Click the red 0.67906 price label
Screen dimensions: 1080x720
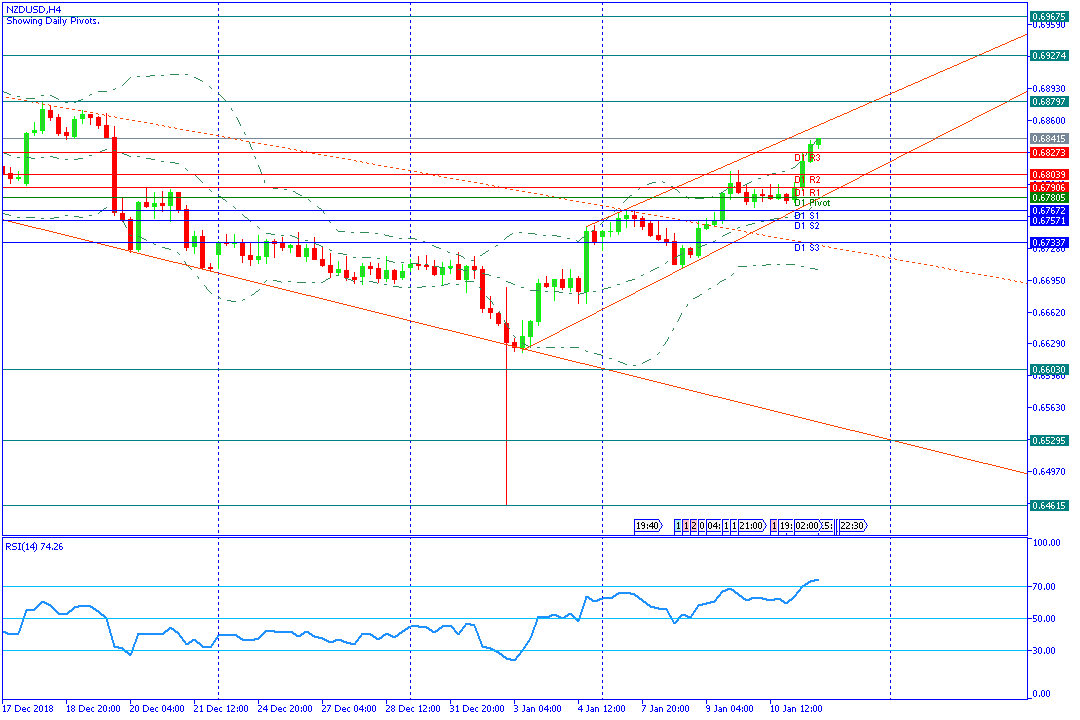(1049, 187)
